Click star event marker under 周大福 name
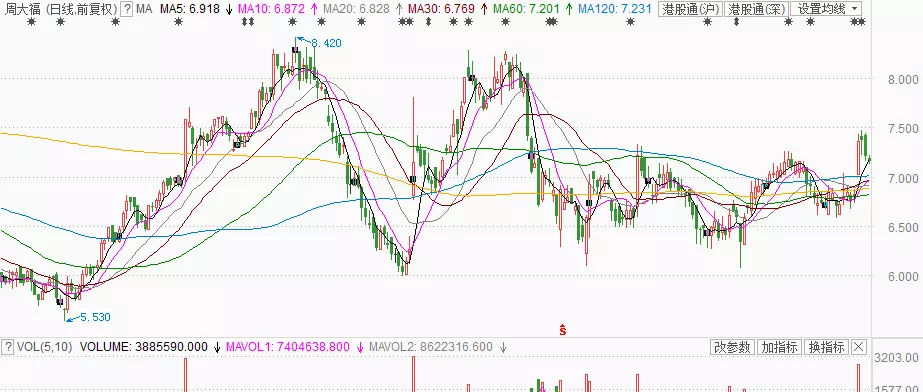Viewport: 923px width, 392px height. 32,22
